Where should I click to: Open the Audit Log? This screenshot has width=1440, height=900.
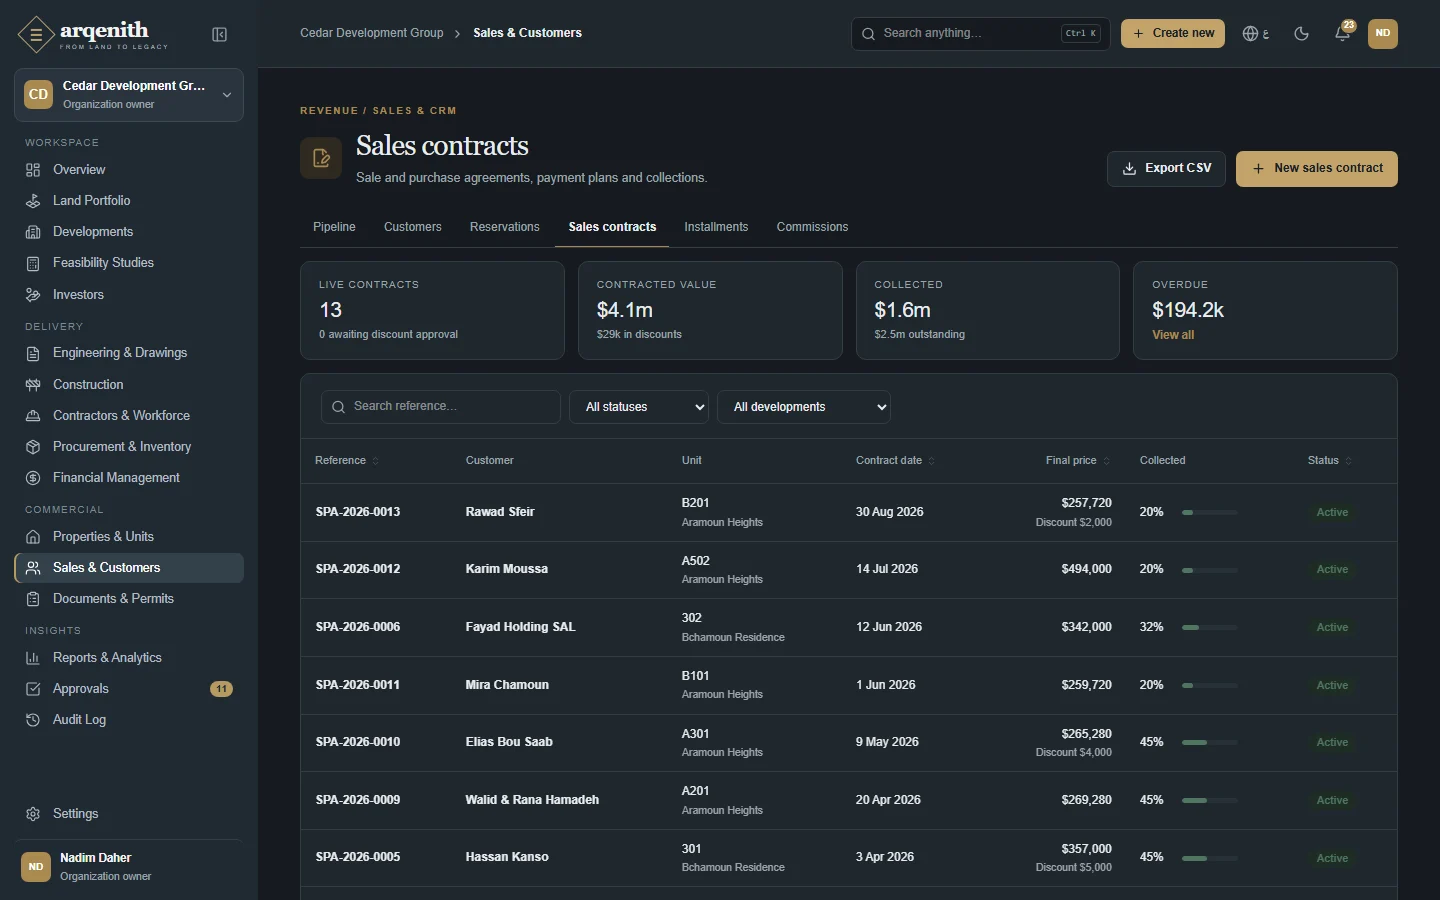pos(129,720)
